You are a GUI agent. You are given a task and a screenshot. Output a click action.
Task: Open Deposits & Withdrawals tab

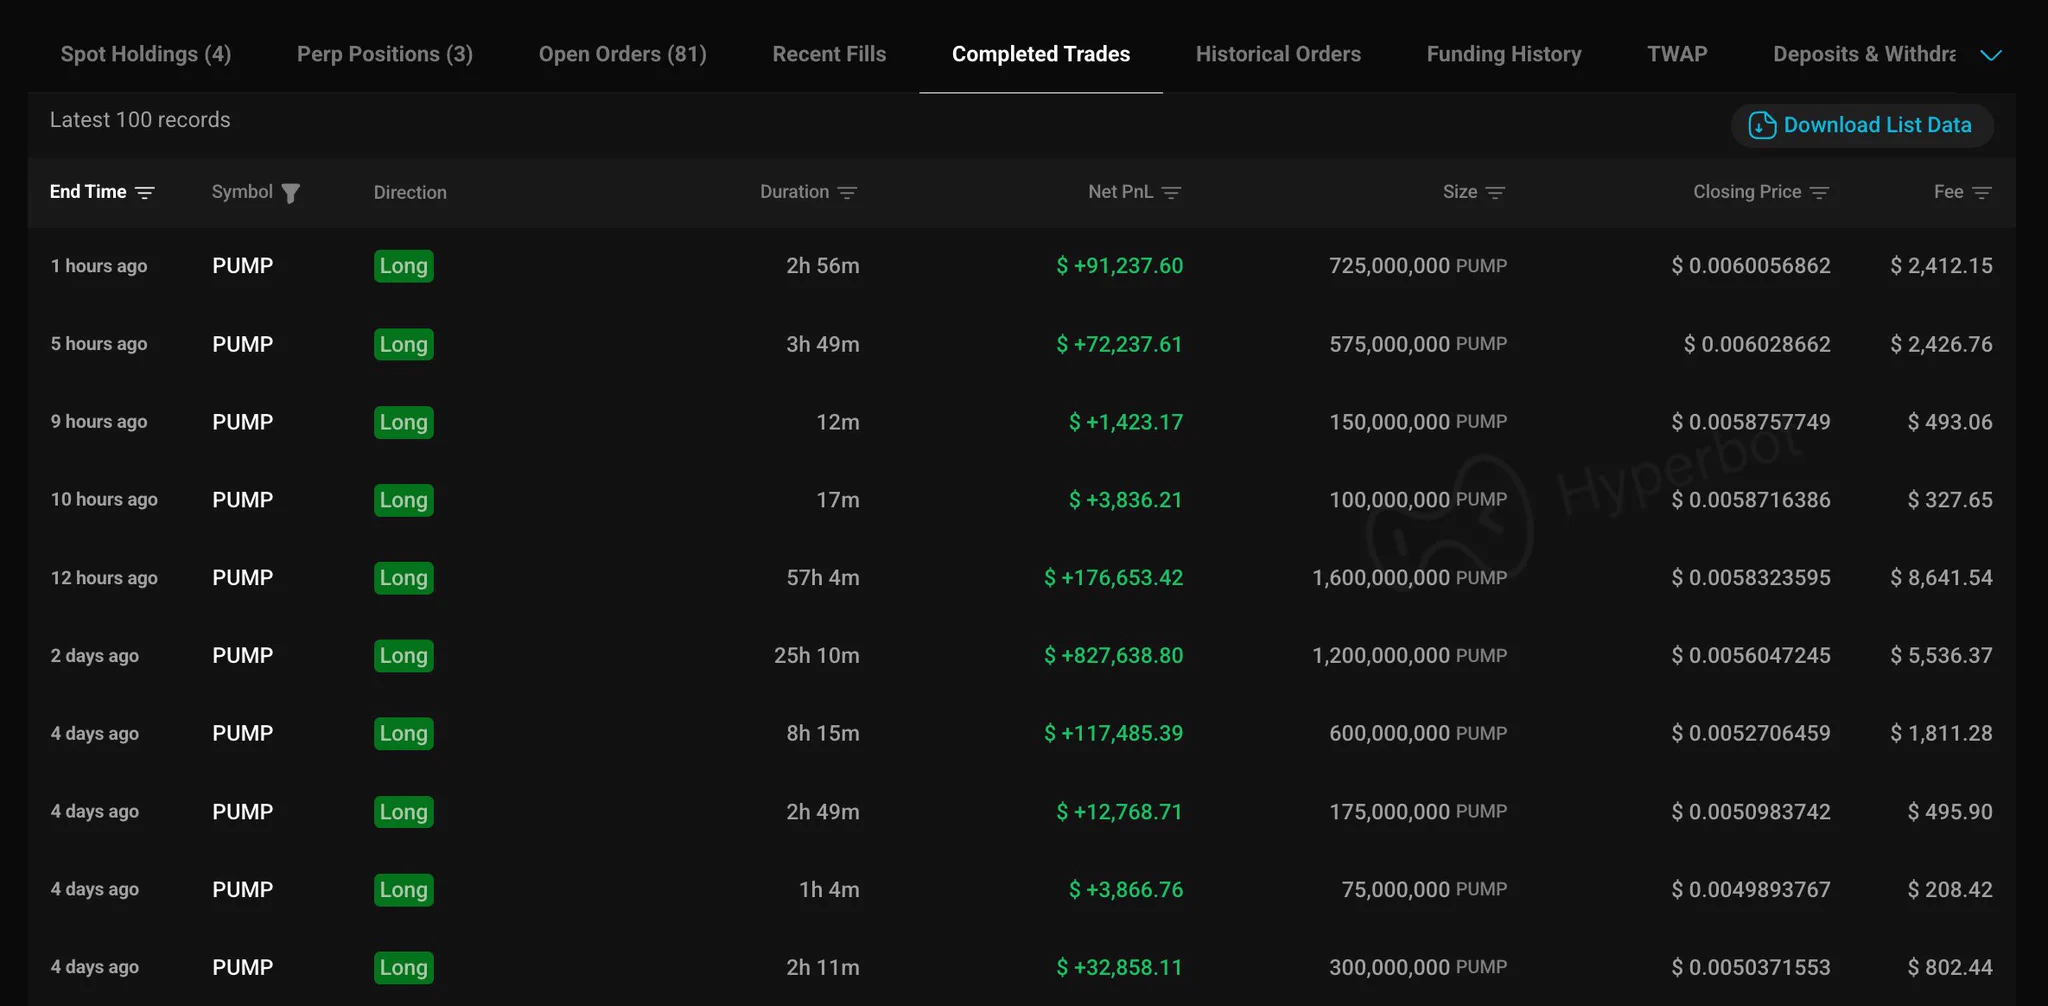[x=1864, y=54]
